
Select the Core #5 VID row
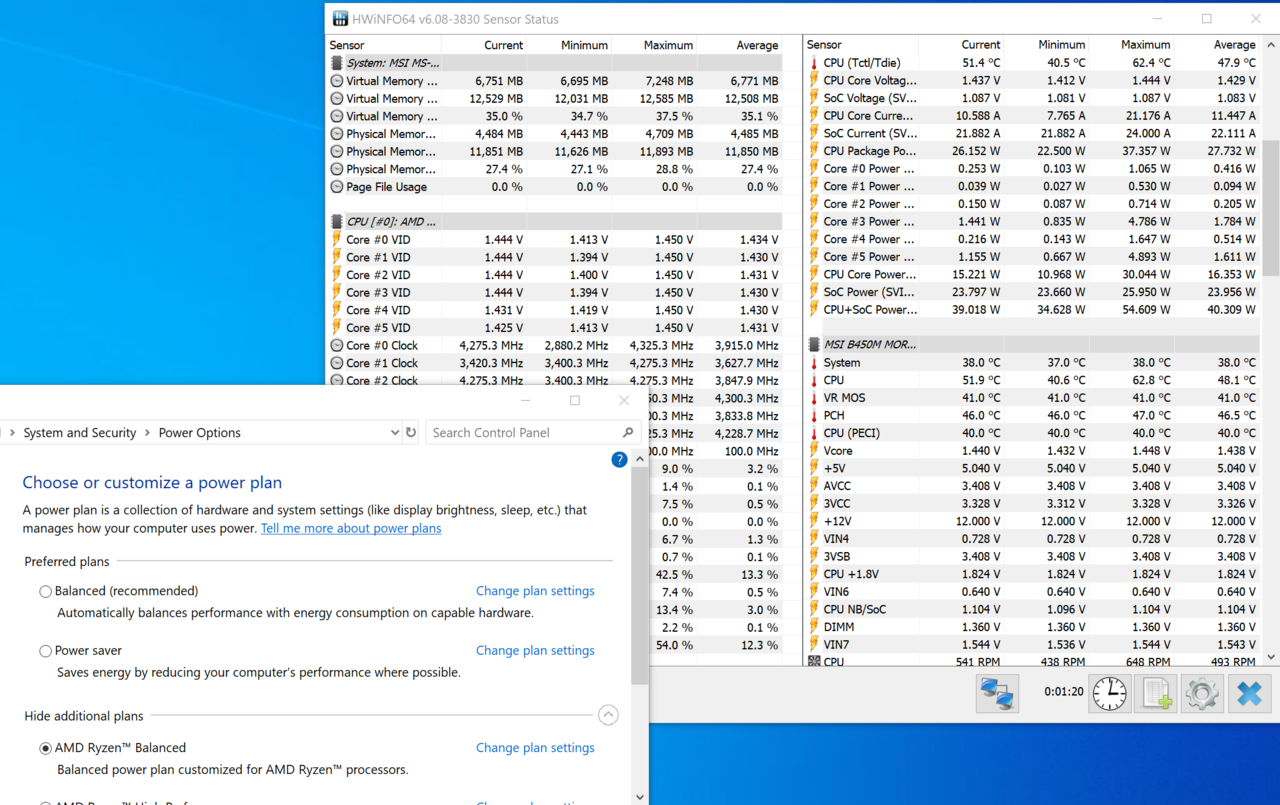pyautogui.click(x=554, y=328)
